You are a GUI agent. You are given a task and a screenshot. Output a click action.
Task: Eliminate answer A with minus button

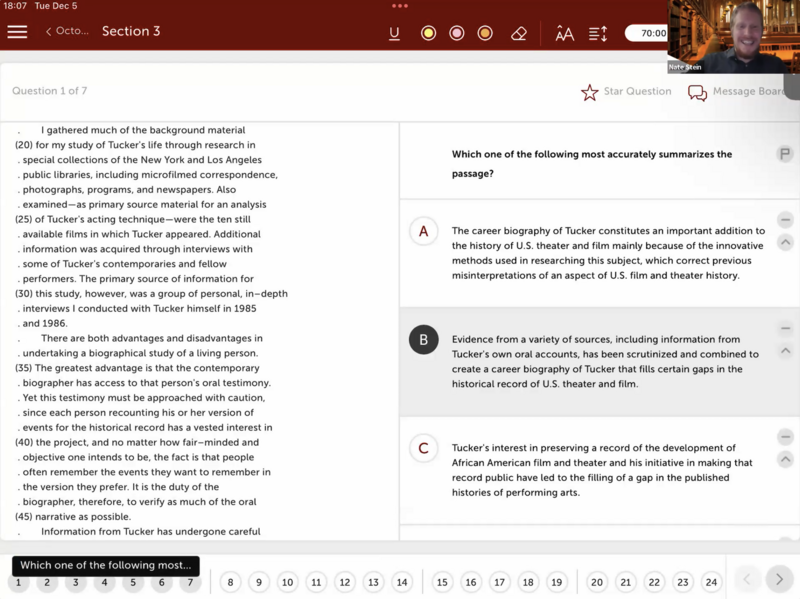[x=785, y=220]
